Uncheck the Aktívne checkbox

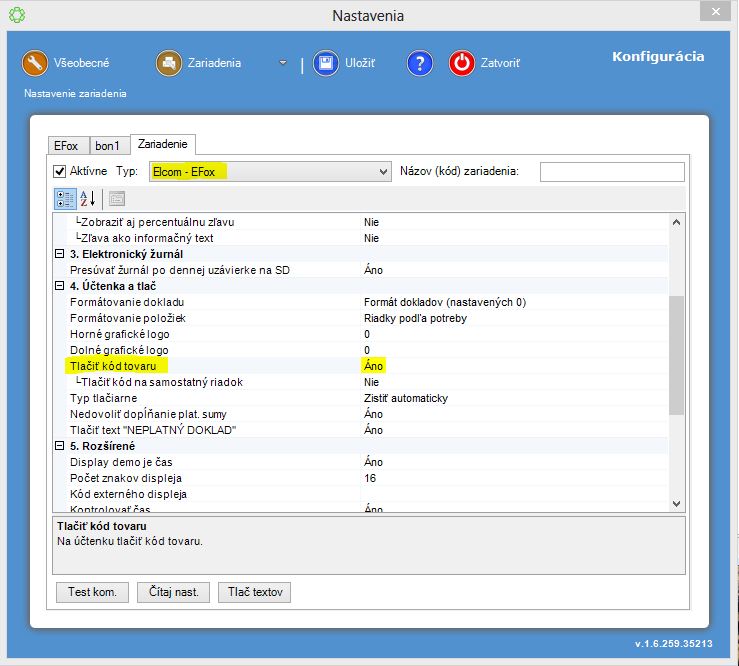pos(60,172)
